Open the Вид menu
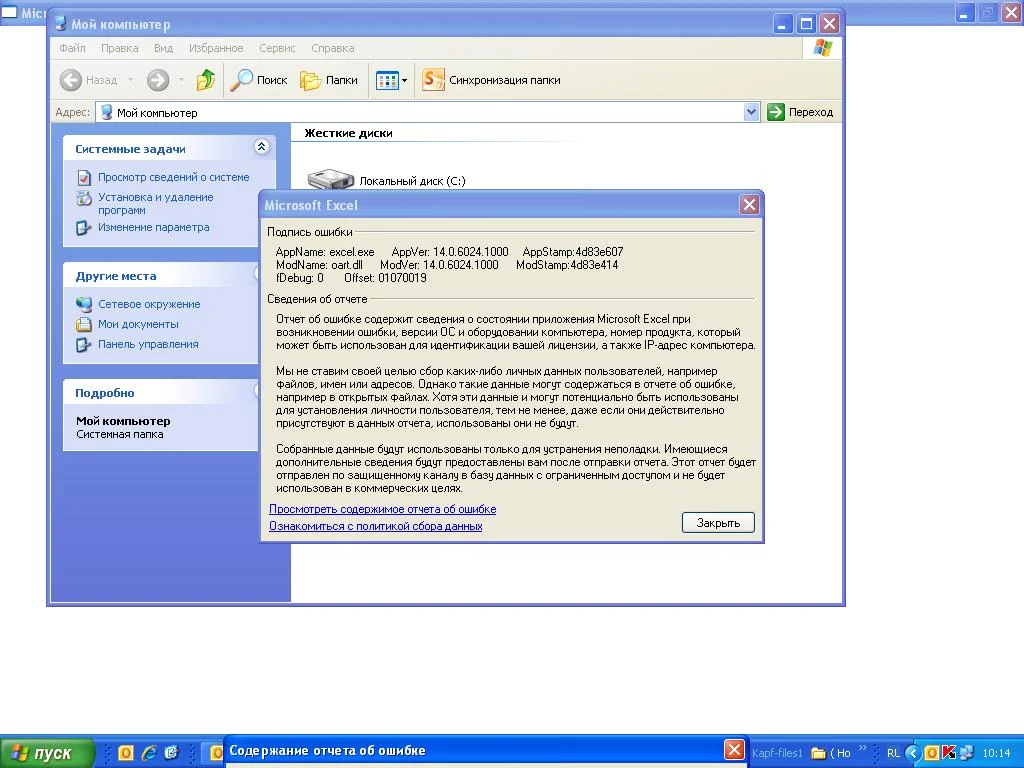 163,48
